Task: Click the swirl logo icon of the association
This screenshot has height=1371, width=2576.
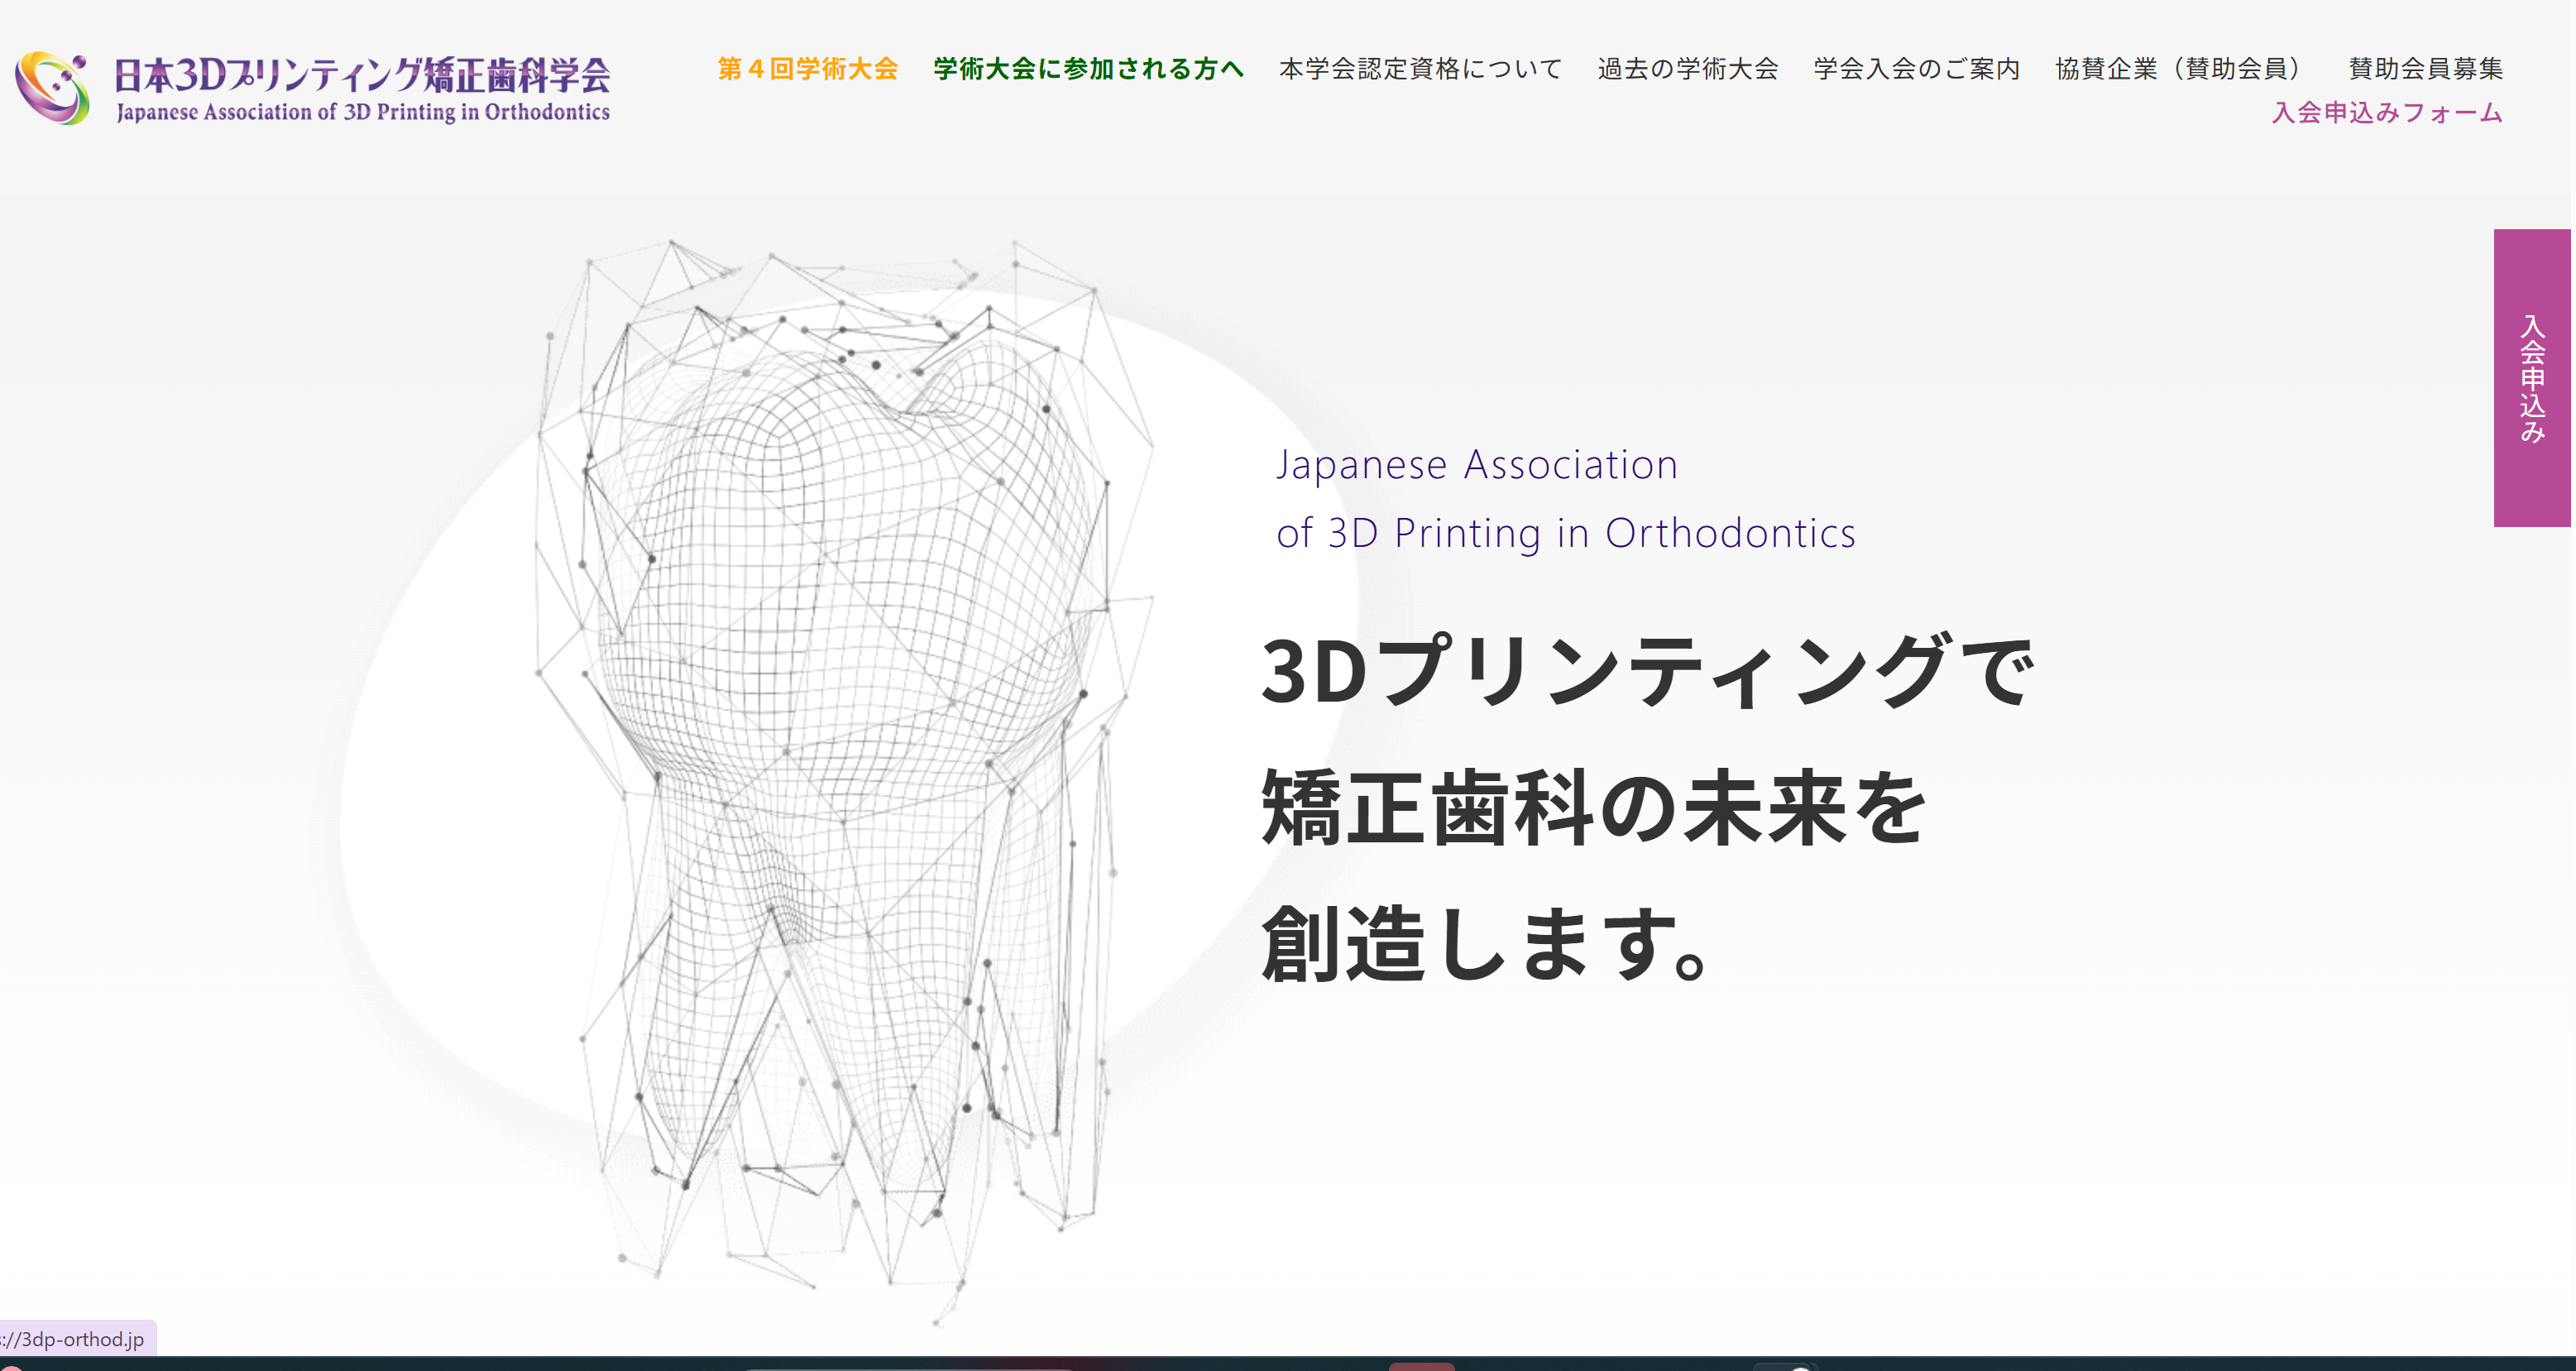Action: pyautogui.click(x=52, y=88)
